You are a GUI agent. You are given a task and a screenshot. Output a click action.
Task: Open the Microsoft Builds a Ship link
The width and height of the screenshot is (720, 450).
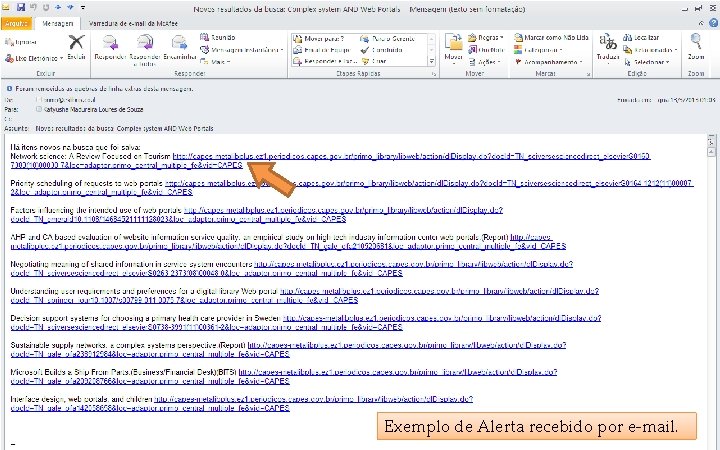398,372
